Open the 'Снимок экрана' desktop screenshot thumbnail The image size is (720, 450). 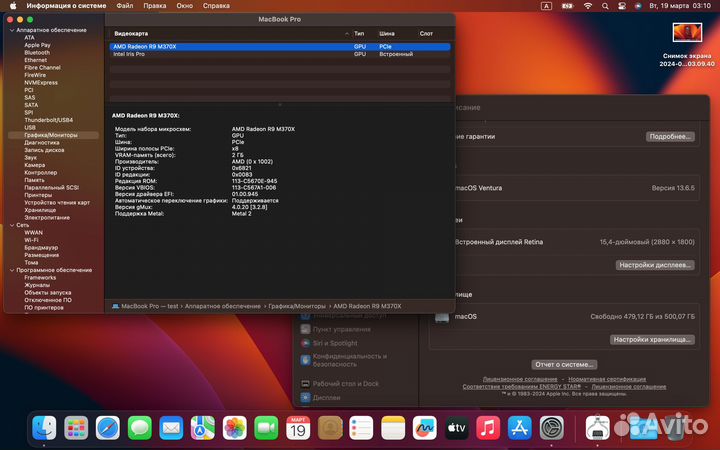(687, 33)
